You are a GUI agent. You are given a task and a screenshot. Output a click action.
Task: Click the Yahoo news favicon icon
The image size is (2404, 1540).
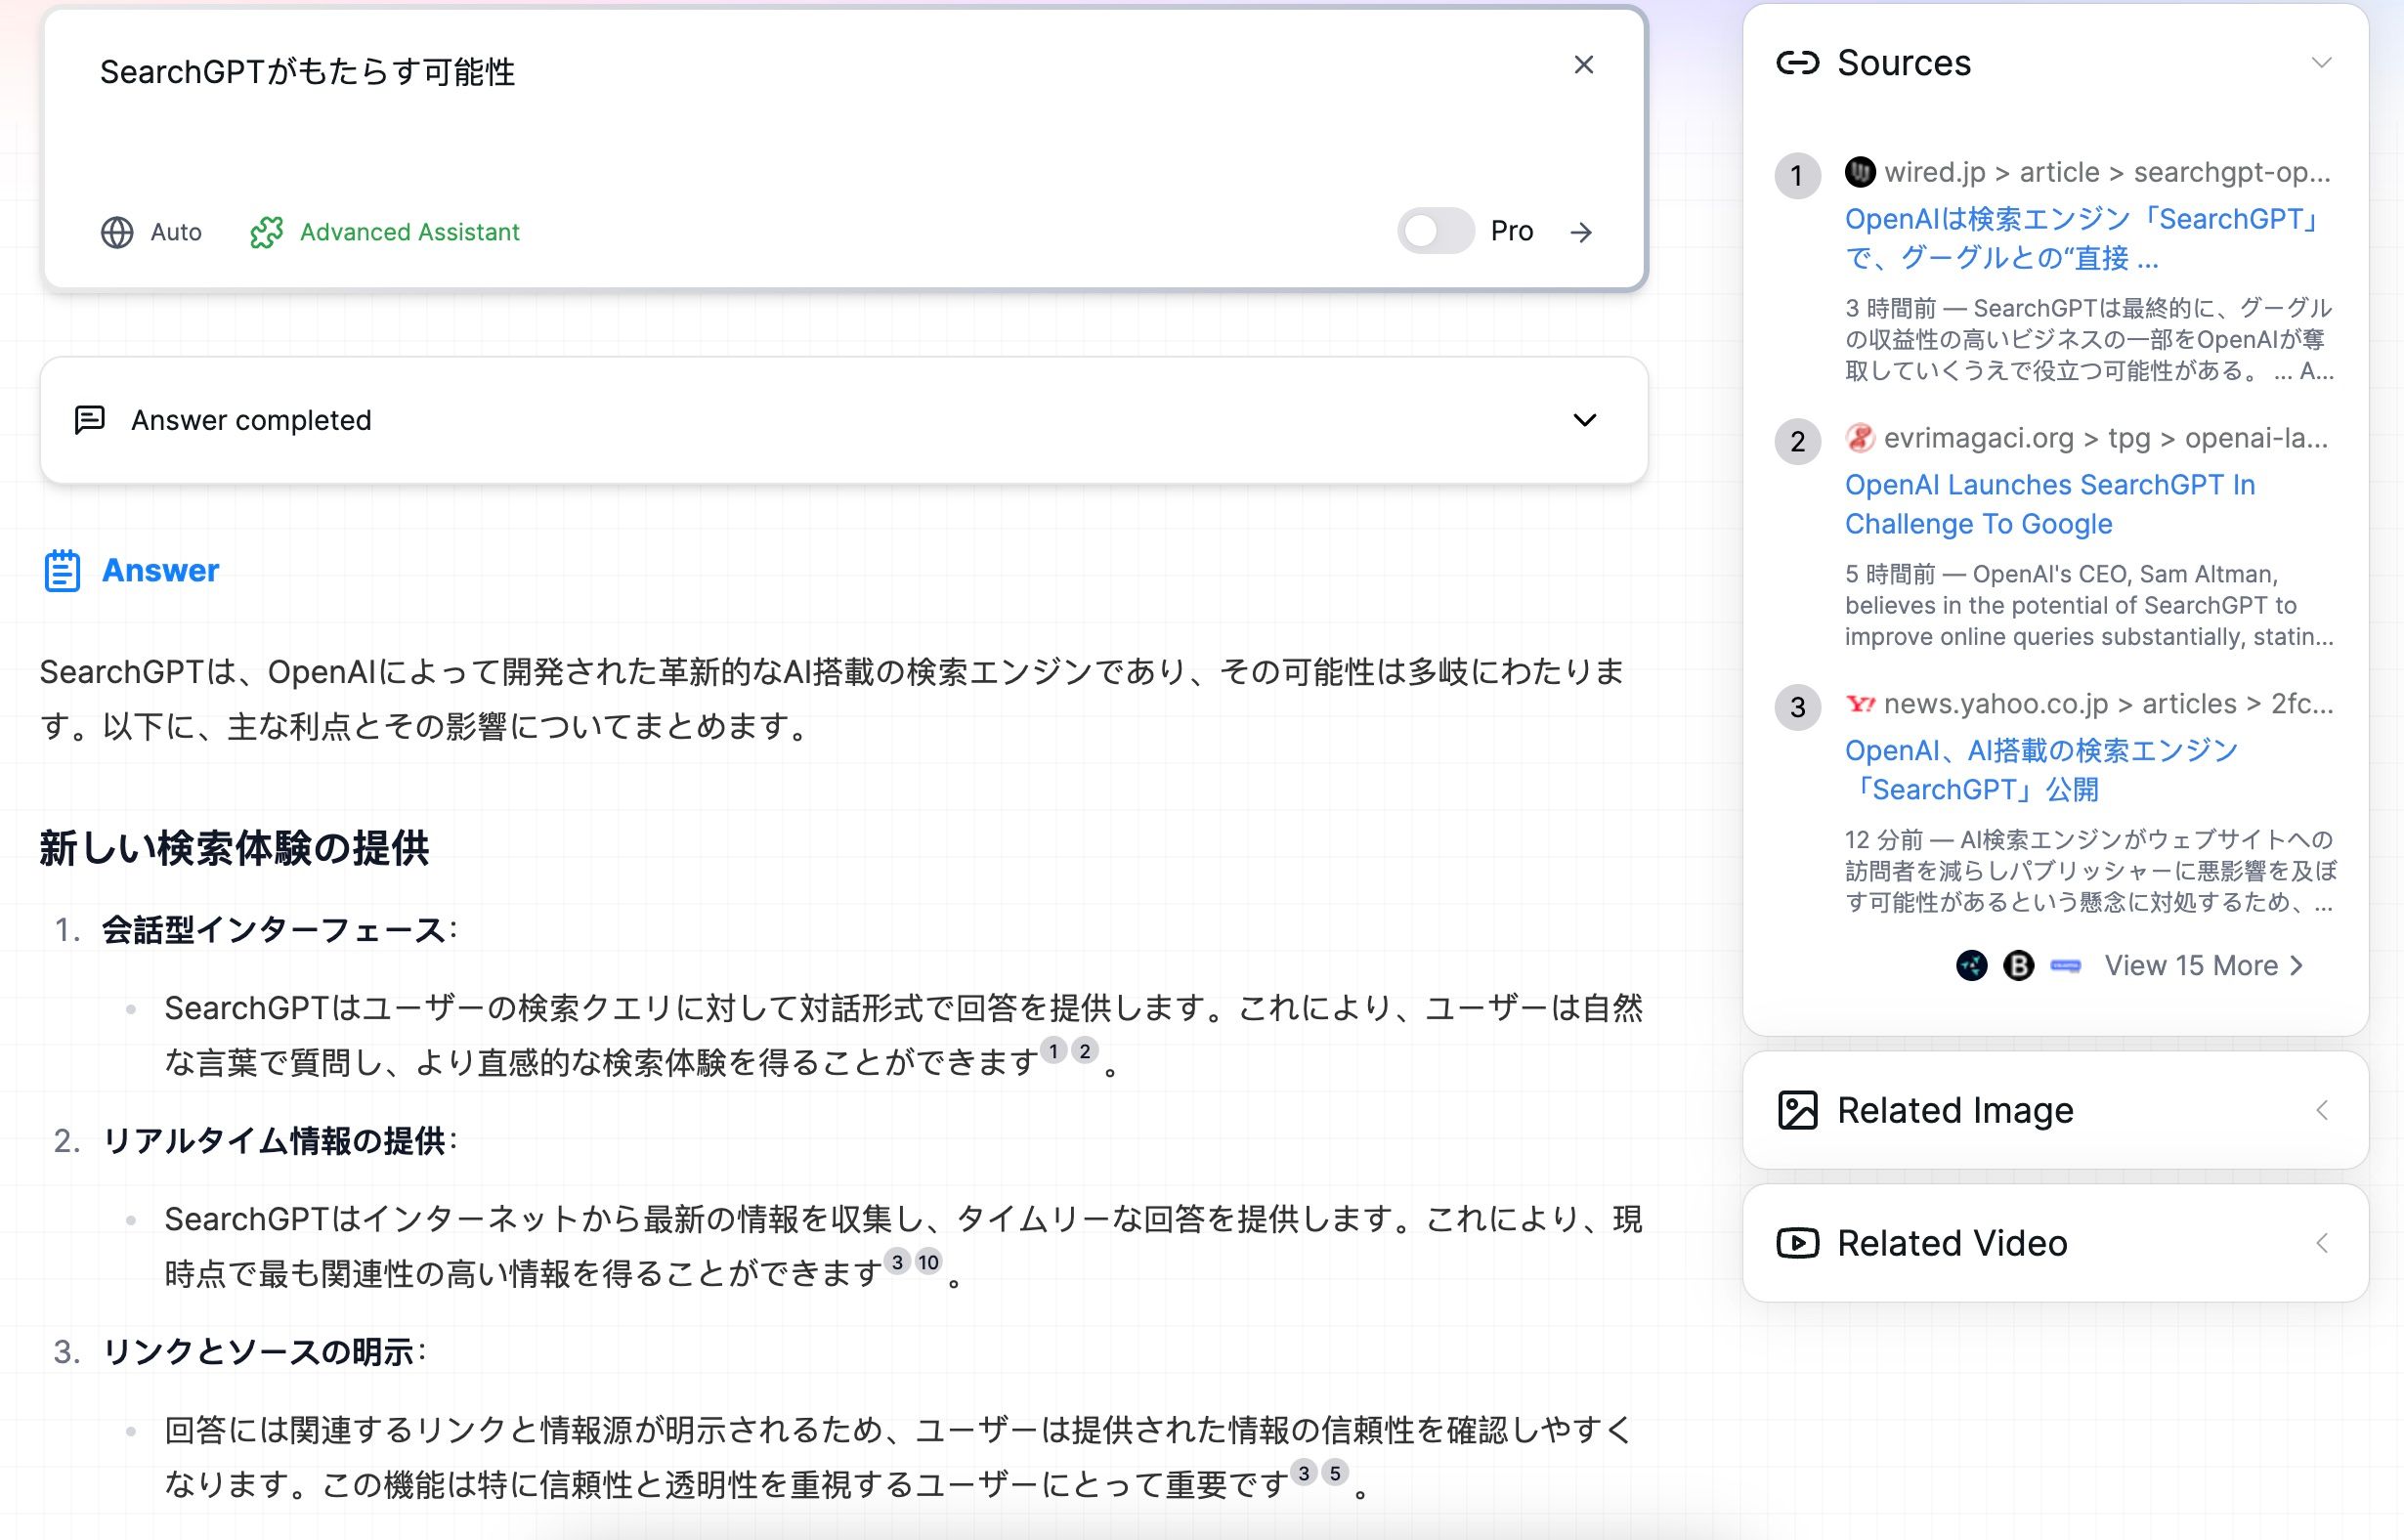point(1860,704)
